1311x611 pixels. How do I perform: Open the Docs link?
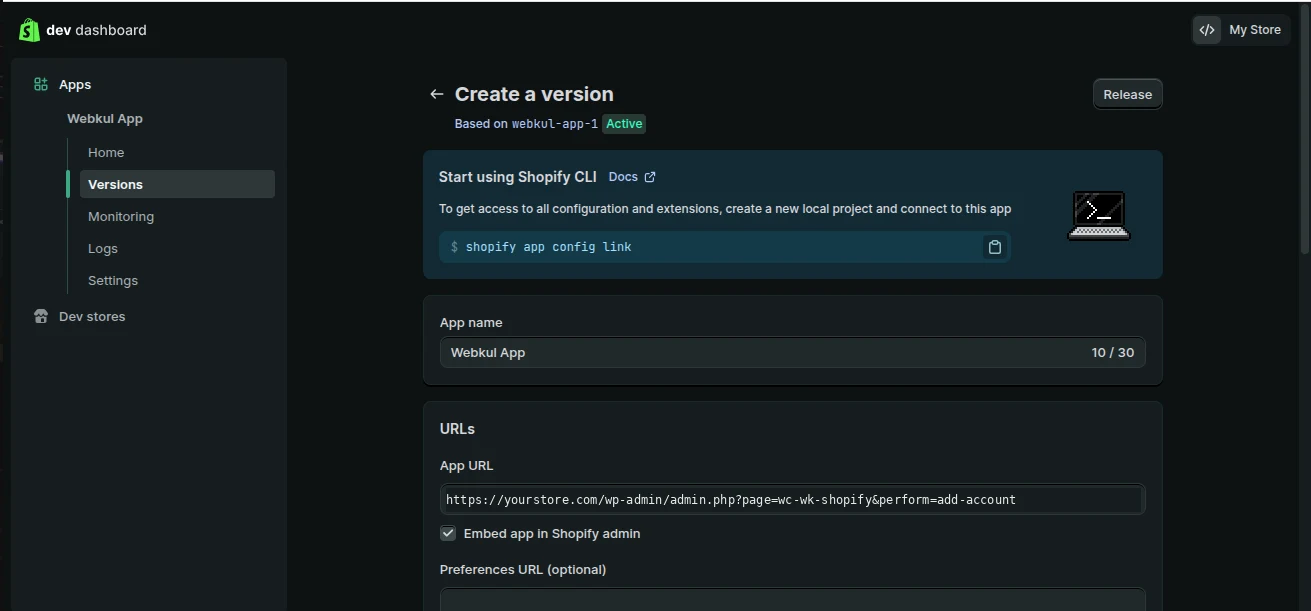click(623, 177)
